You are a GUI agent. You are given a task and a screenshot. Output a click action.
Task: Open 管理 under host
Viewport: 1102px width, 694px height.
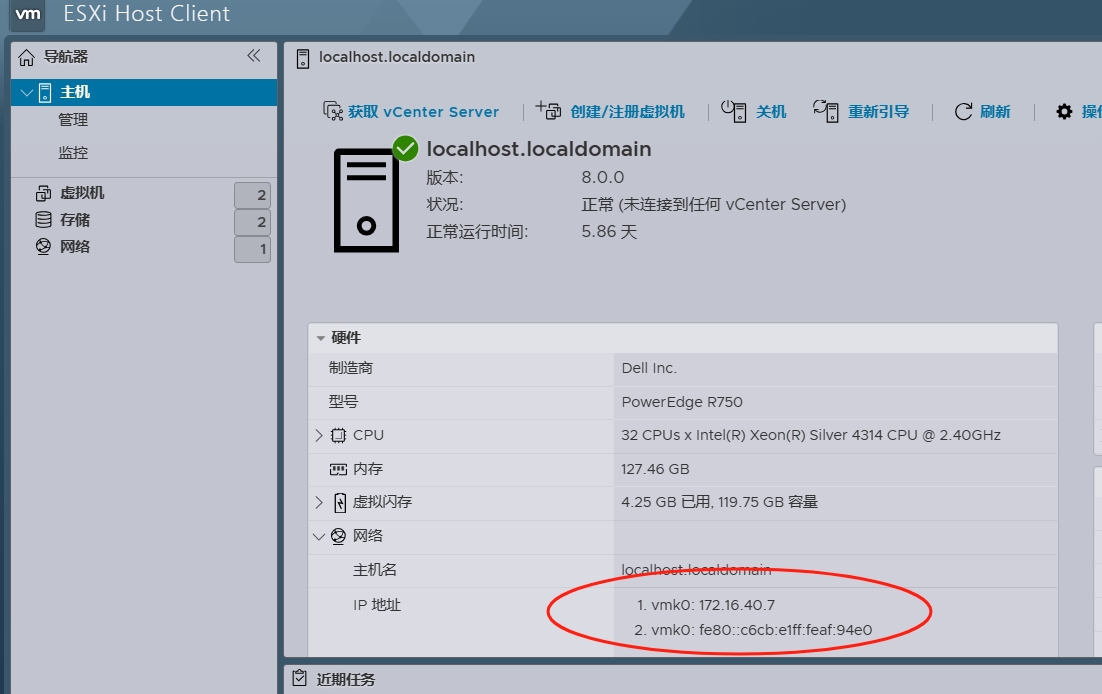[73, 120]
